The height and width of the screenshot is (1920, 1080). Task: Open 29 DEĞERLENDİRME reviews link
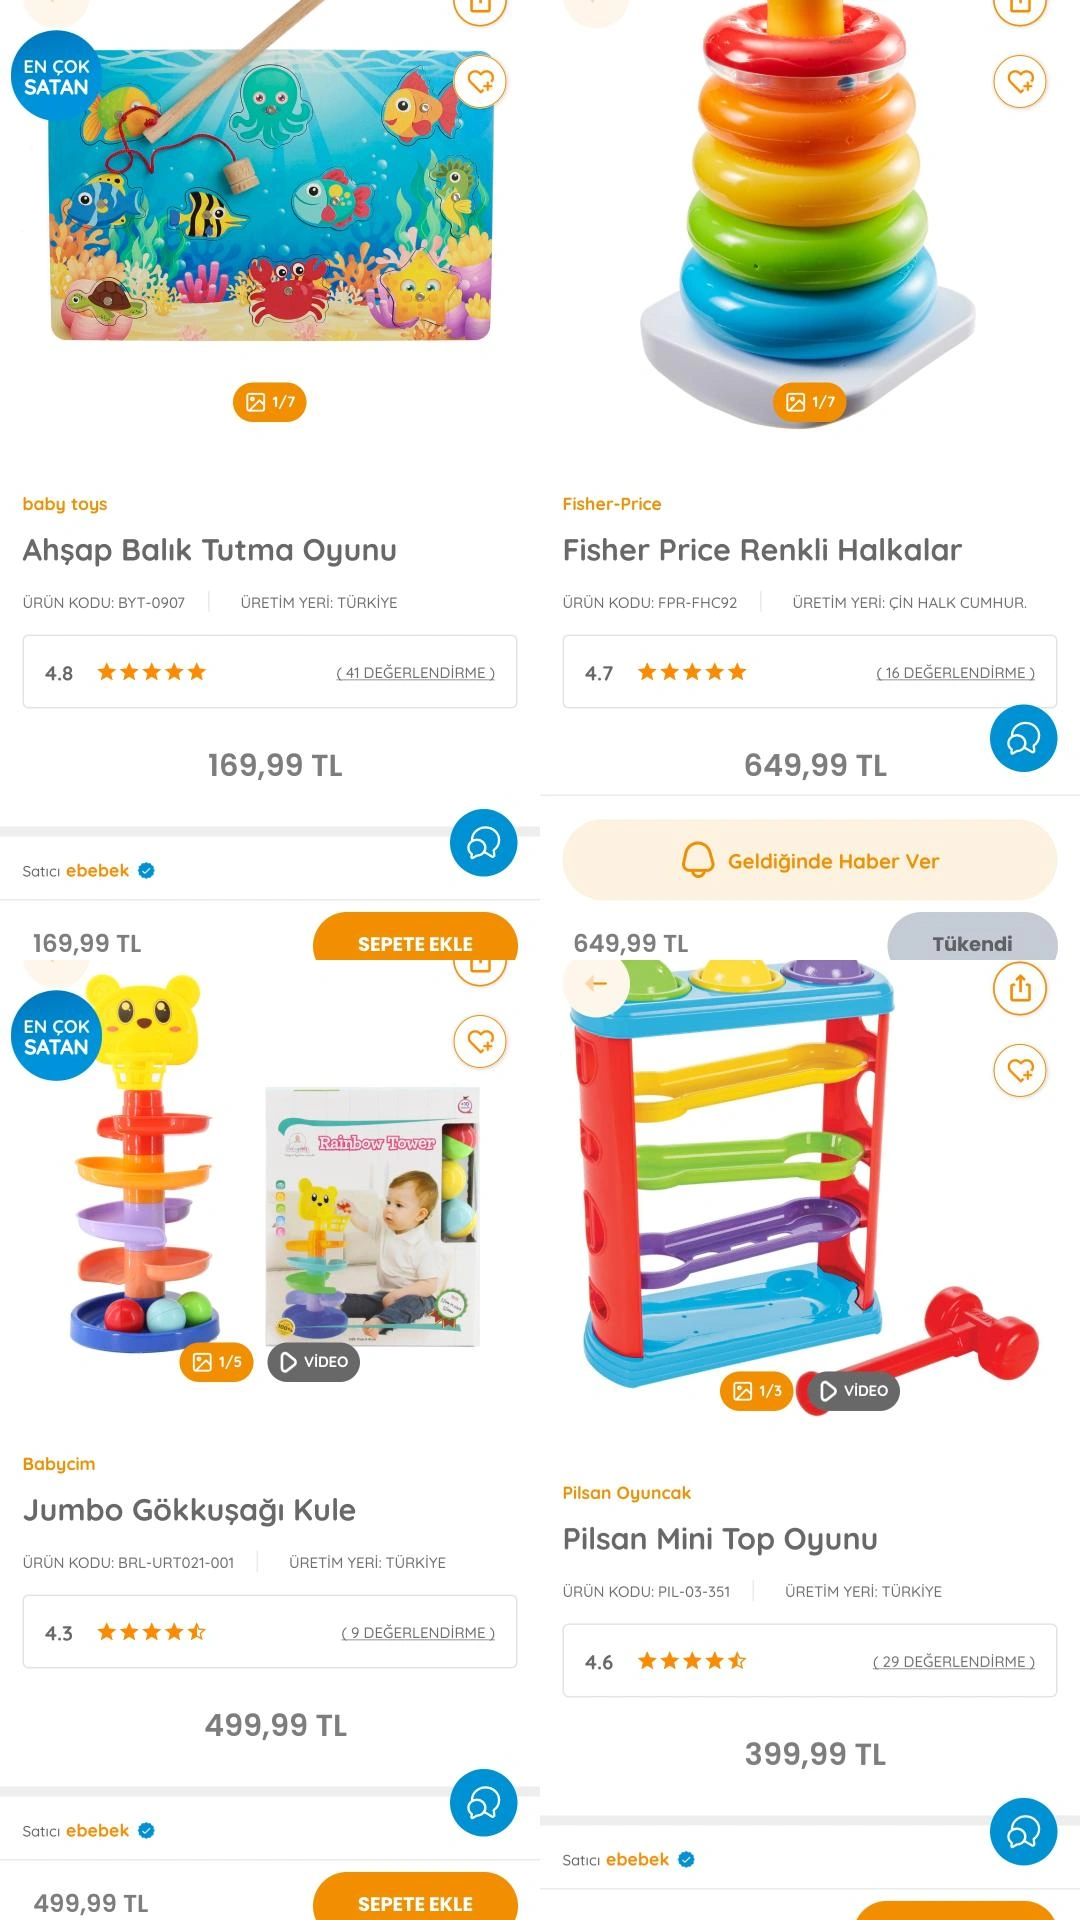953,1662
